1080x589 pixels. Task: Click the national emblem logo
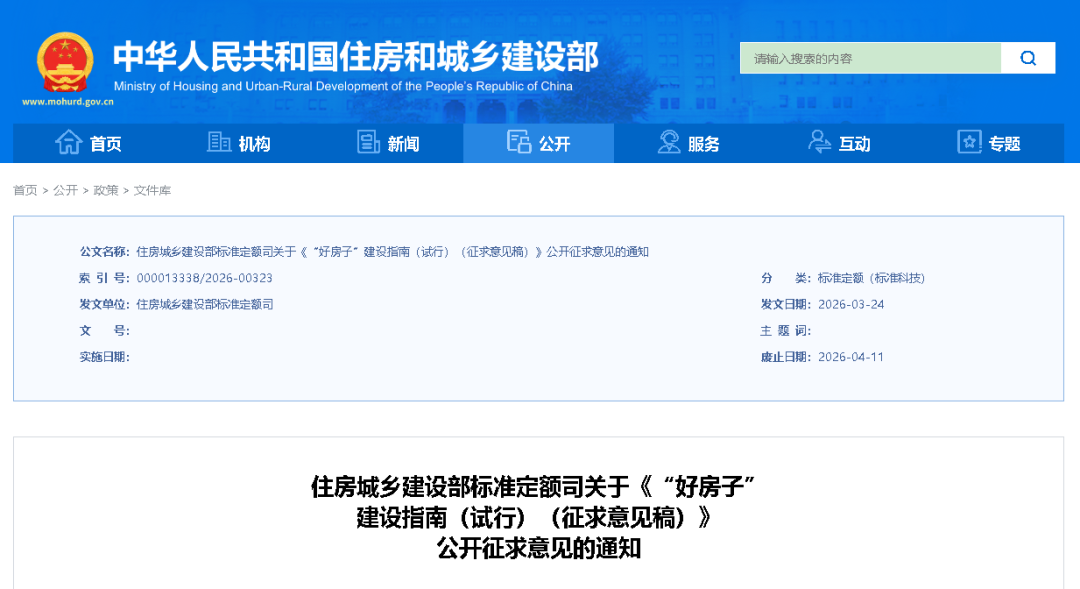65,62
